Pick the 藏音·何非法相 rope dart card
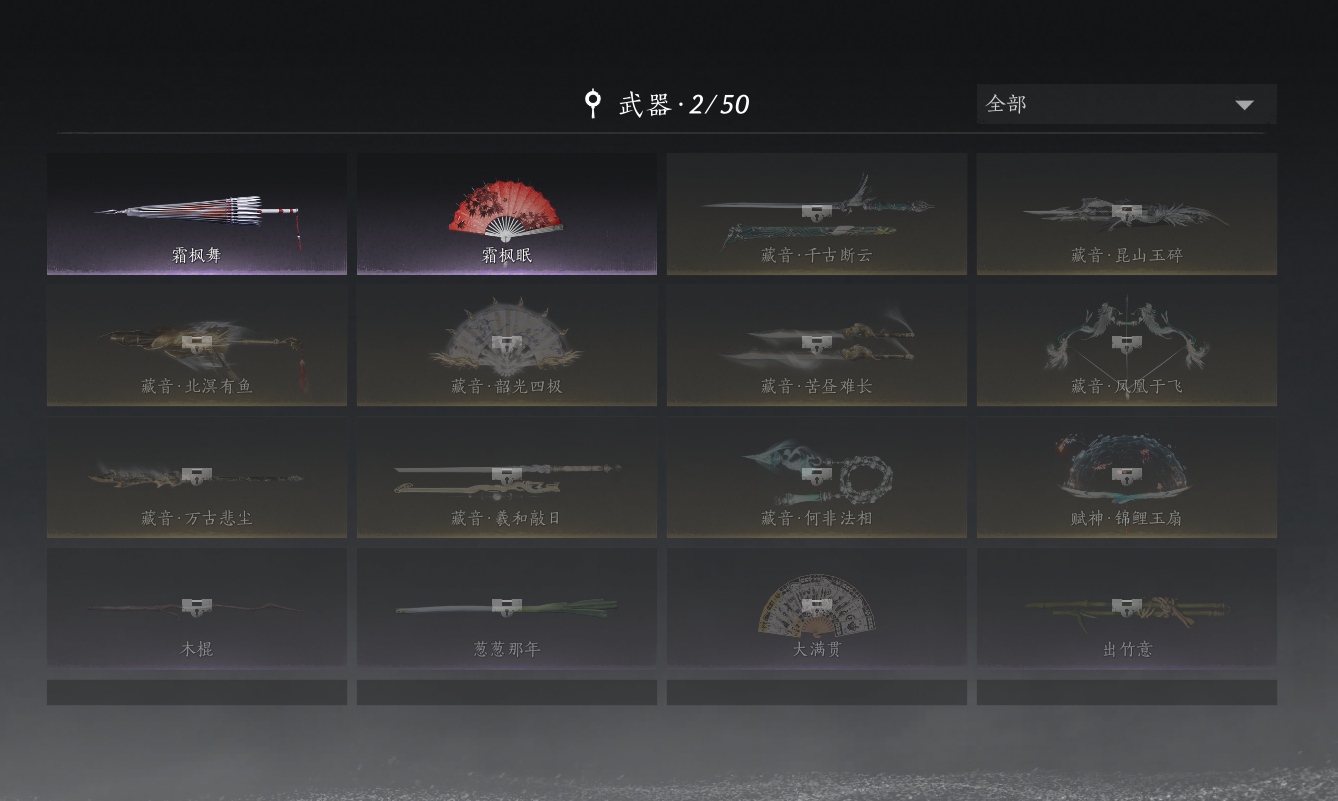 pos(817,477)
